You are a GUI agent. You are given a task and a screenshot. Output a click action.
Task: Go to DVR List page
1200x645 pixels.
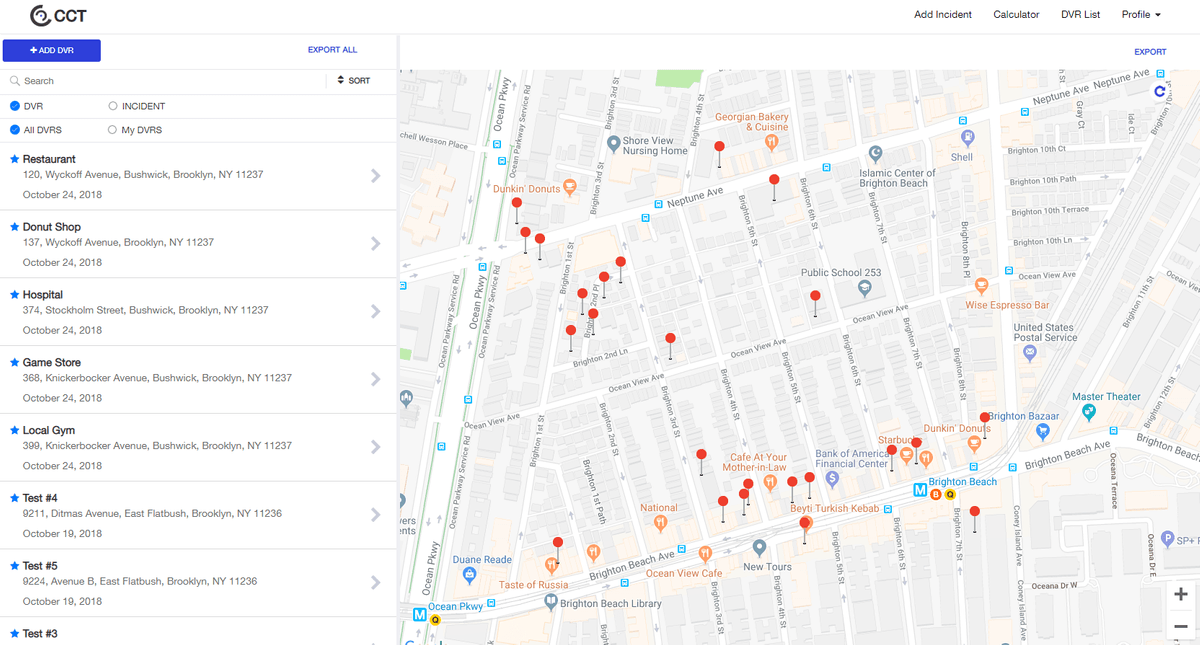(1080, 15)
